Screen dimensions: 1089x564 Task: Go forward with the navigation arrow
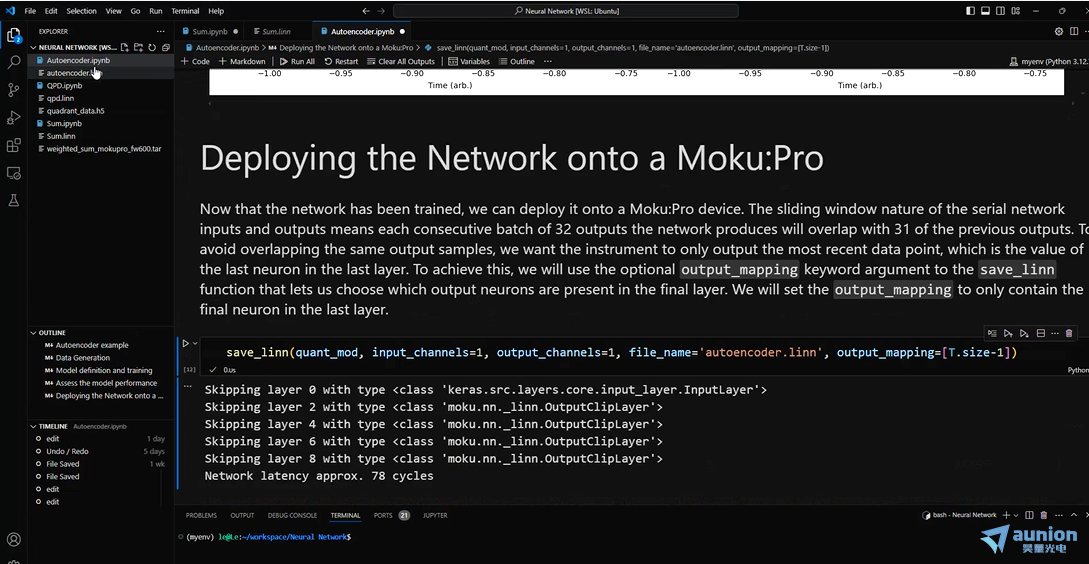tap(381, 11)
